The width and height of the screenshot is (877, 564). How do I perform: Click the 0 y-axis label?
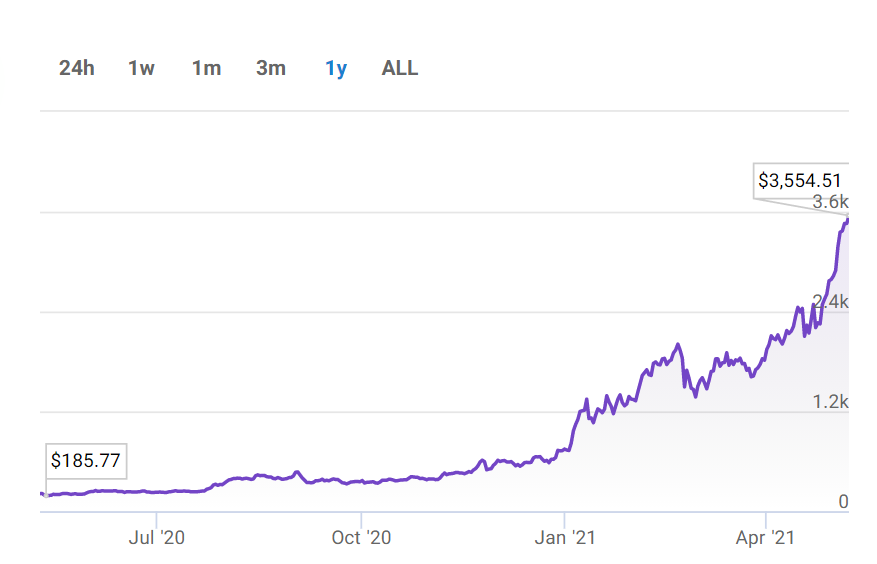(x=843, y=502)
